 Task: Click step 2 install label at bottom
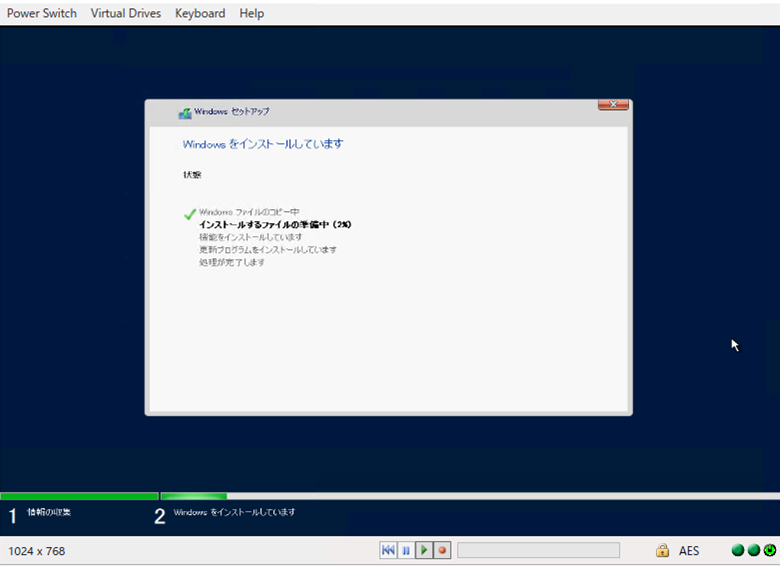coord(234,512)
